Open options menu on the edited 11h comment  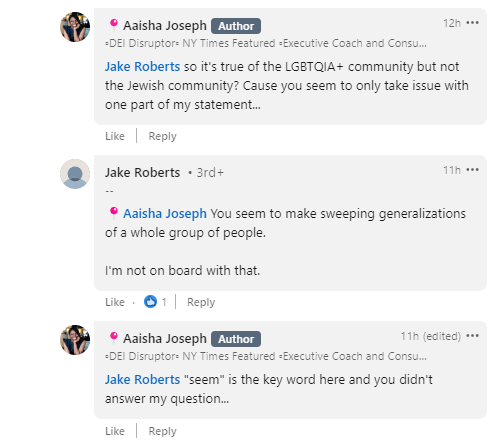(472, 336)
